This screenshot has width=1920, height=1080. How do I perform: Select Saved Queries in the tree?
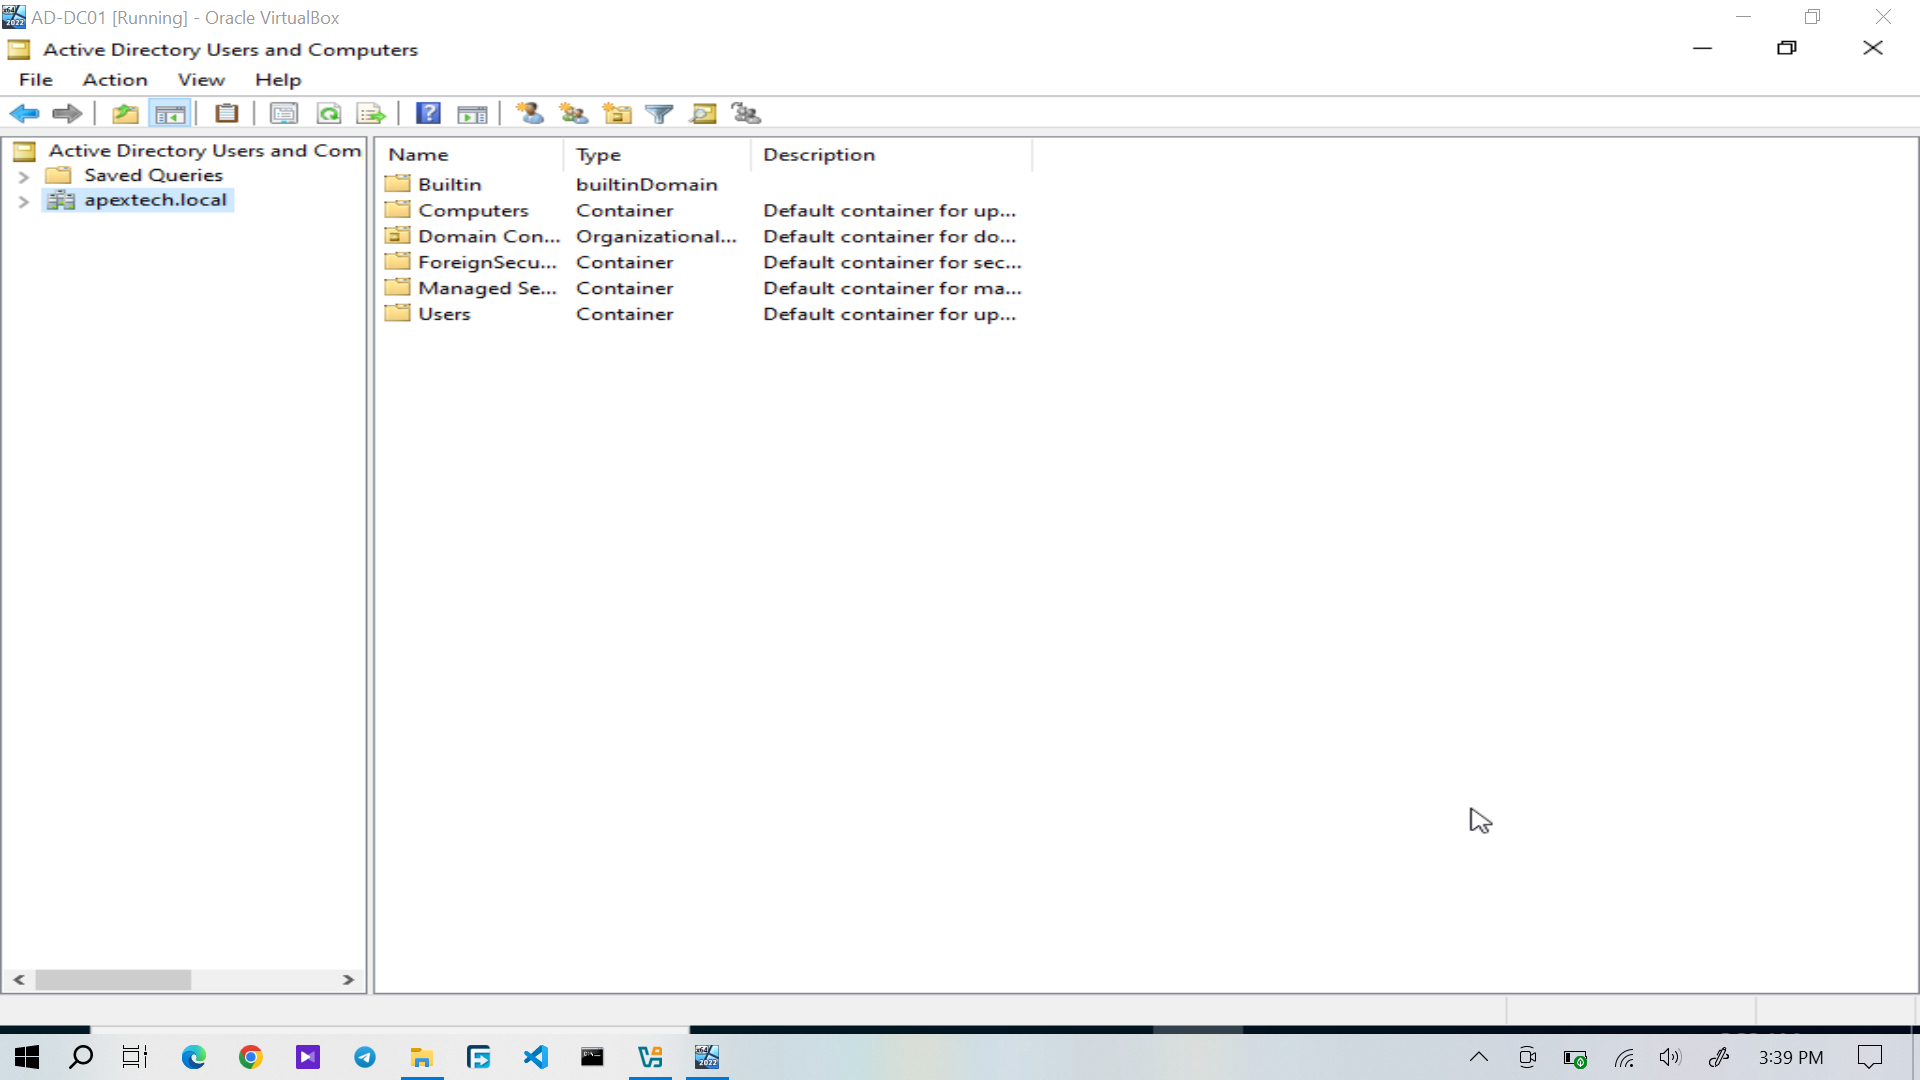point(153,176)
